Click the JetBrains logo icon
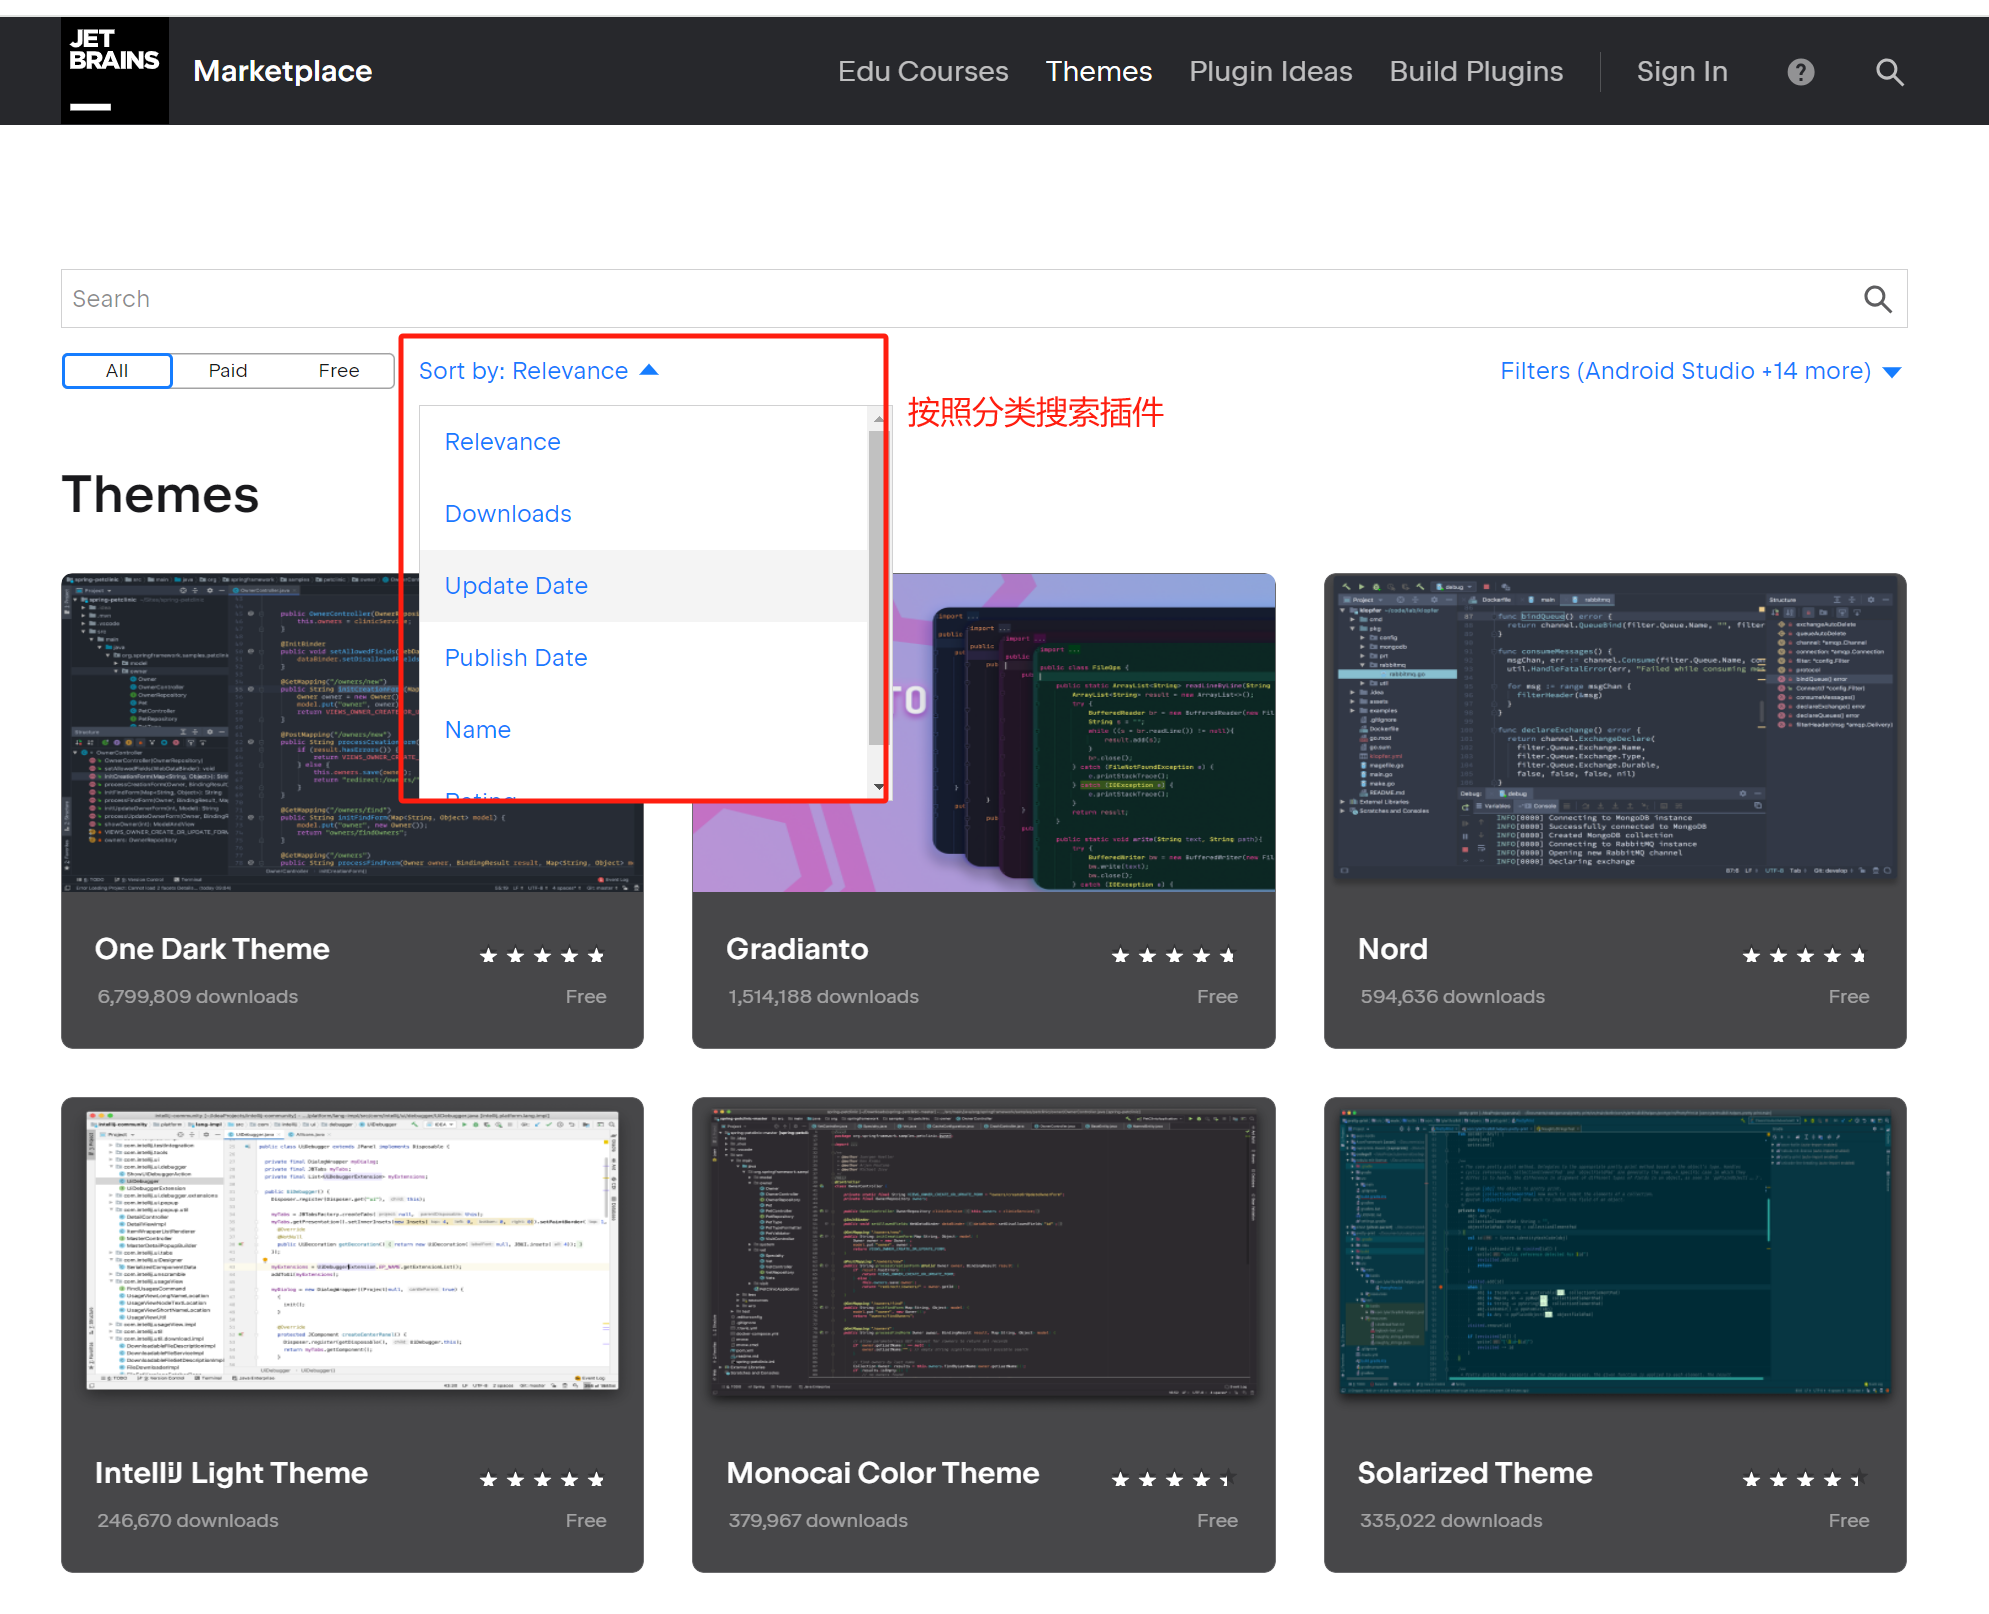The image size is (1989, 1614). coord(112,69)
